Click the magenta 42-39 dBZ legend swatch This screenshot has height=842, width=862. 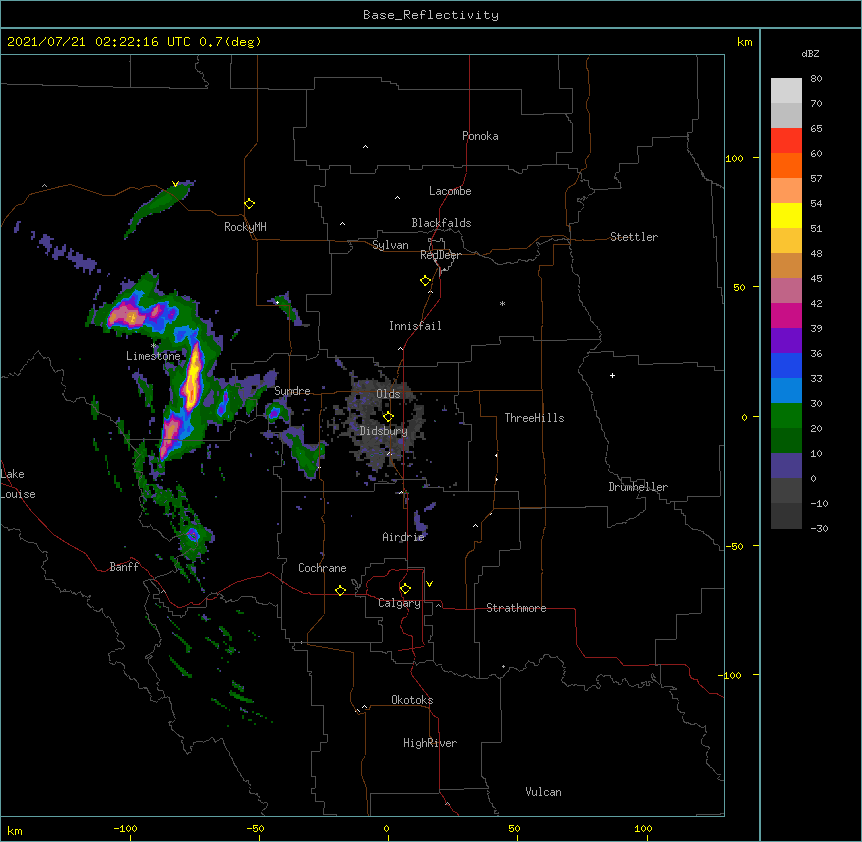tap(786, 315)
